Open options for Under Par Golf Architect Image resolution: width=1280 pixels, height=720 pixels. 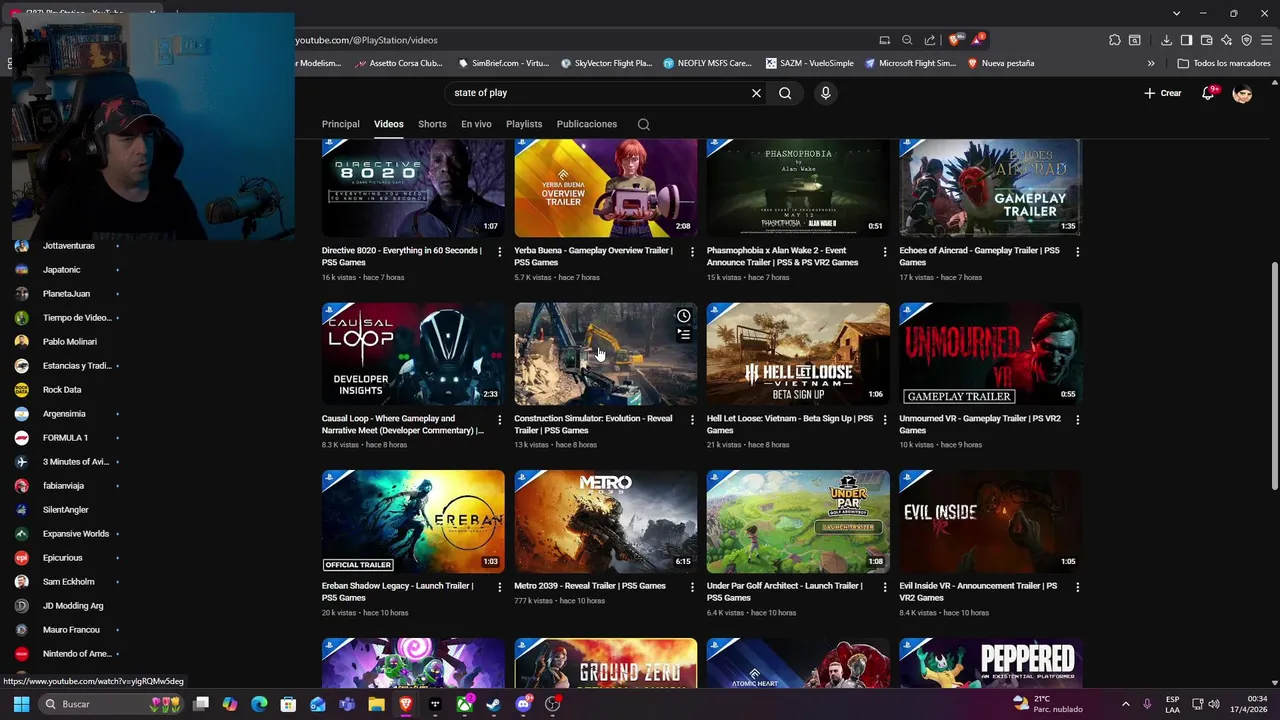pos(884,587)
